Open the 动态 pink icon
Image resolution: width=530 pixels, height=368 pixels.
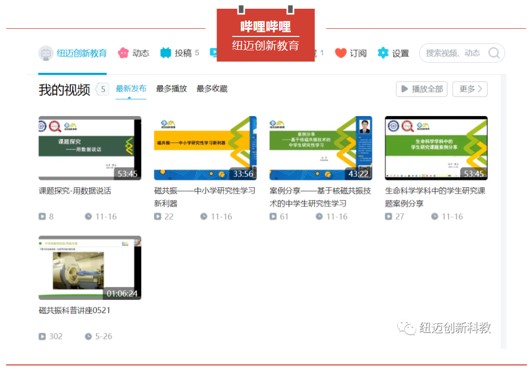click(x=123, y=53)
